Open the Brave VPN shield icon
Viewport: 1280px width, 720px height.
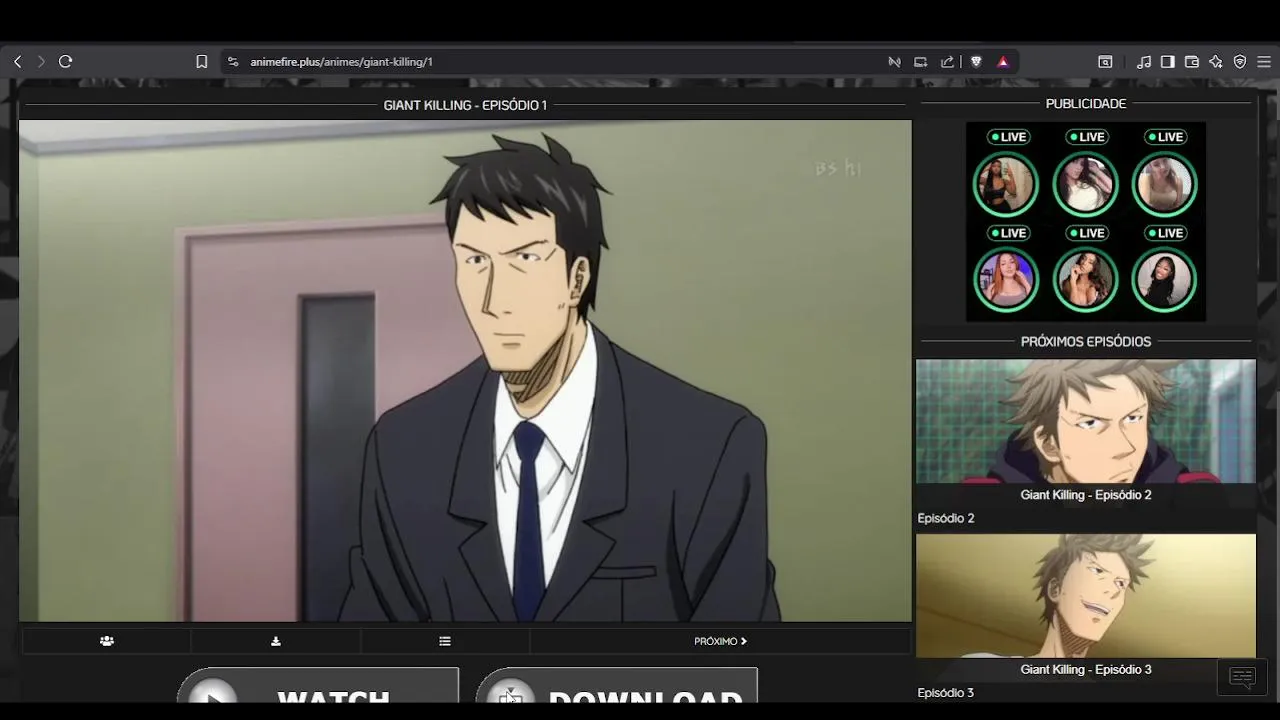pyautogui.click(x=1240, y=62)
